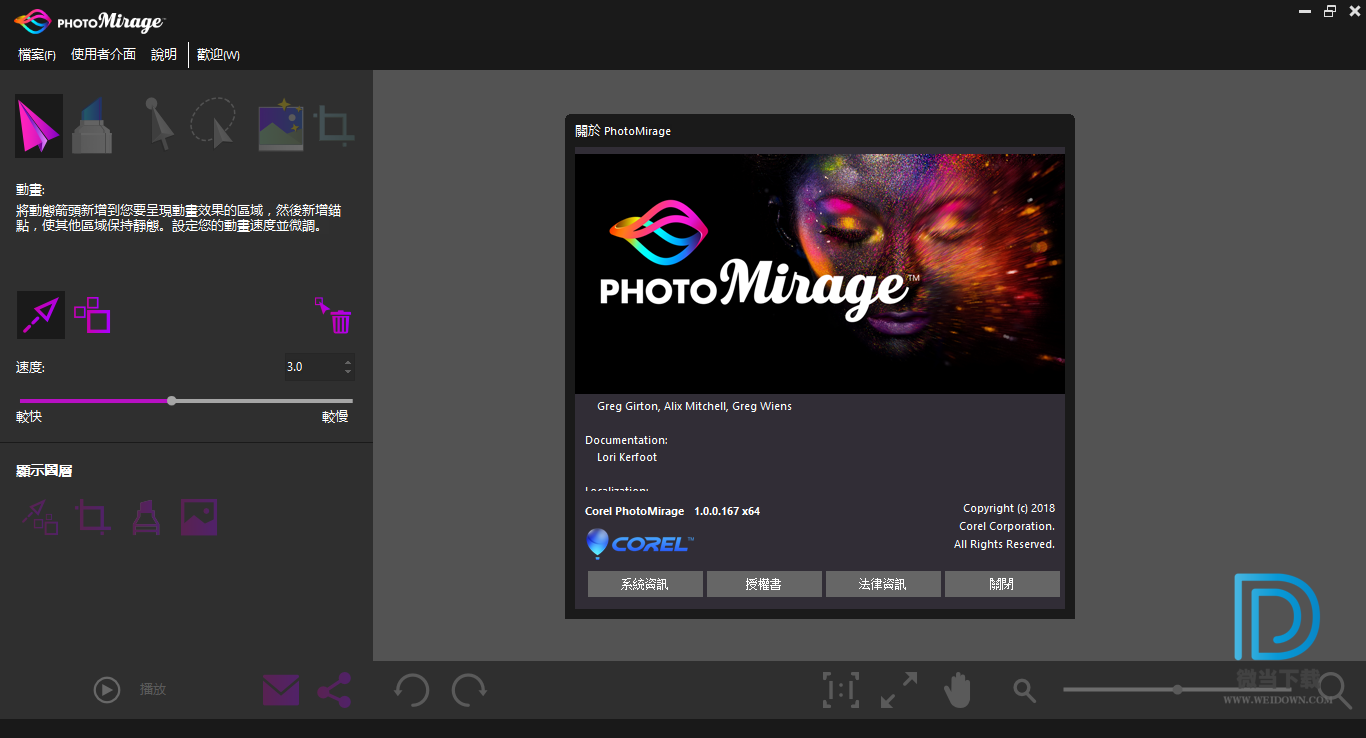Viewport: 1366px width, 738px height.
Task: Select the Pan hand tool
Action: point(958,690)
